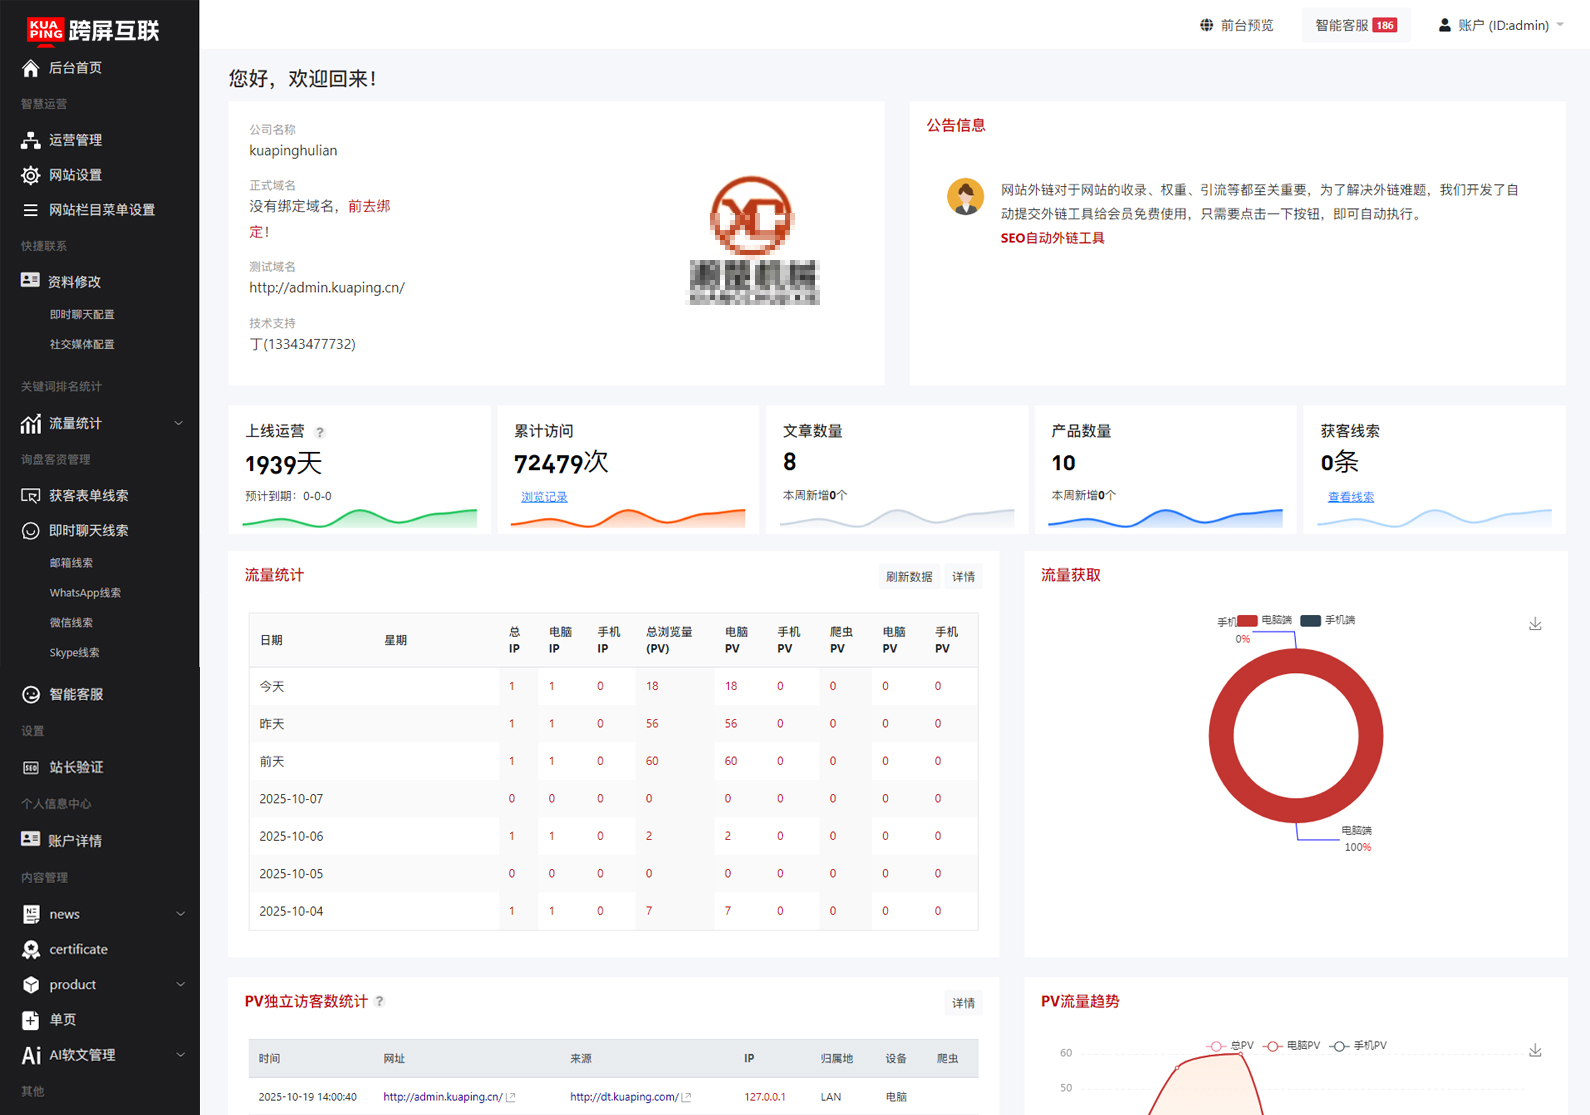This screenshot has width=1590, height=1115.
Task: Toggle 手机PV series in trend legend
Action: tap(1359, 1046)
